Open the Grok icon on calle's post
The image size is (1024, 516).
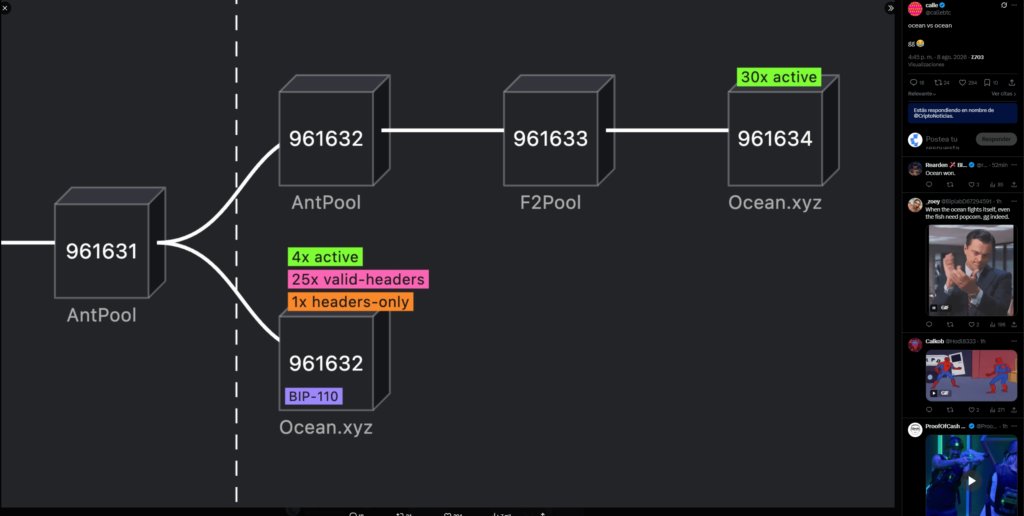coord(1004,5)
